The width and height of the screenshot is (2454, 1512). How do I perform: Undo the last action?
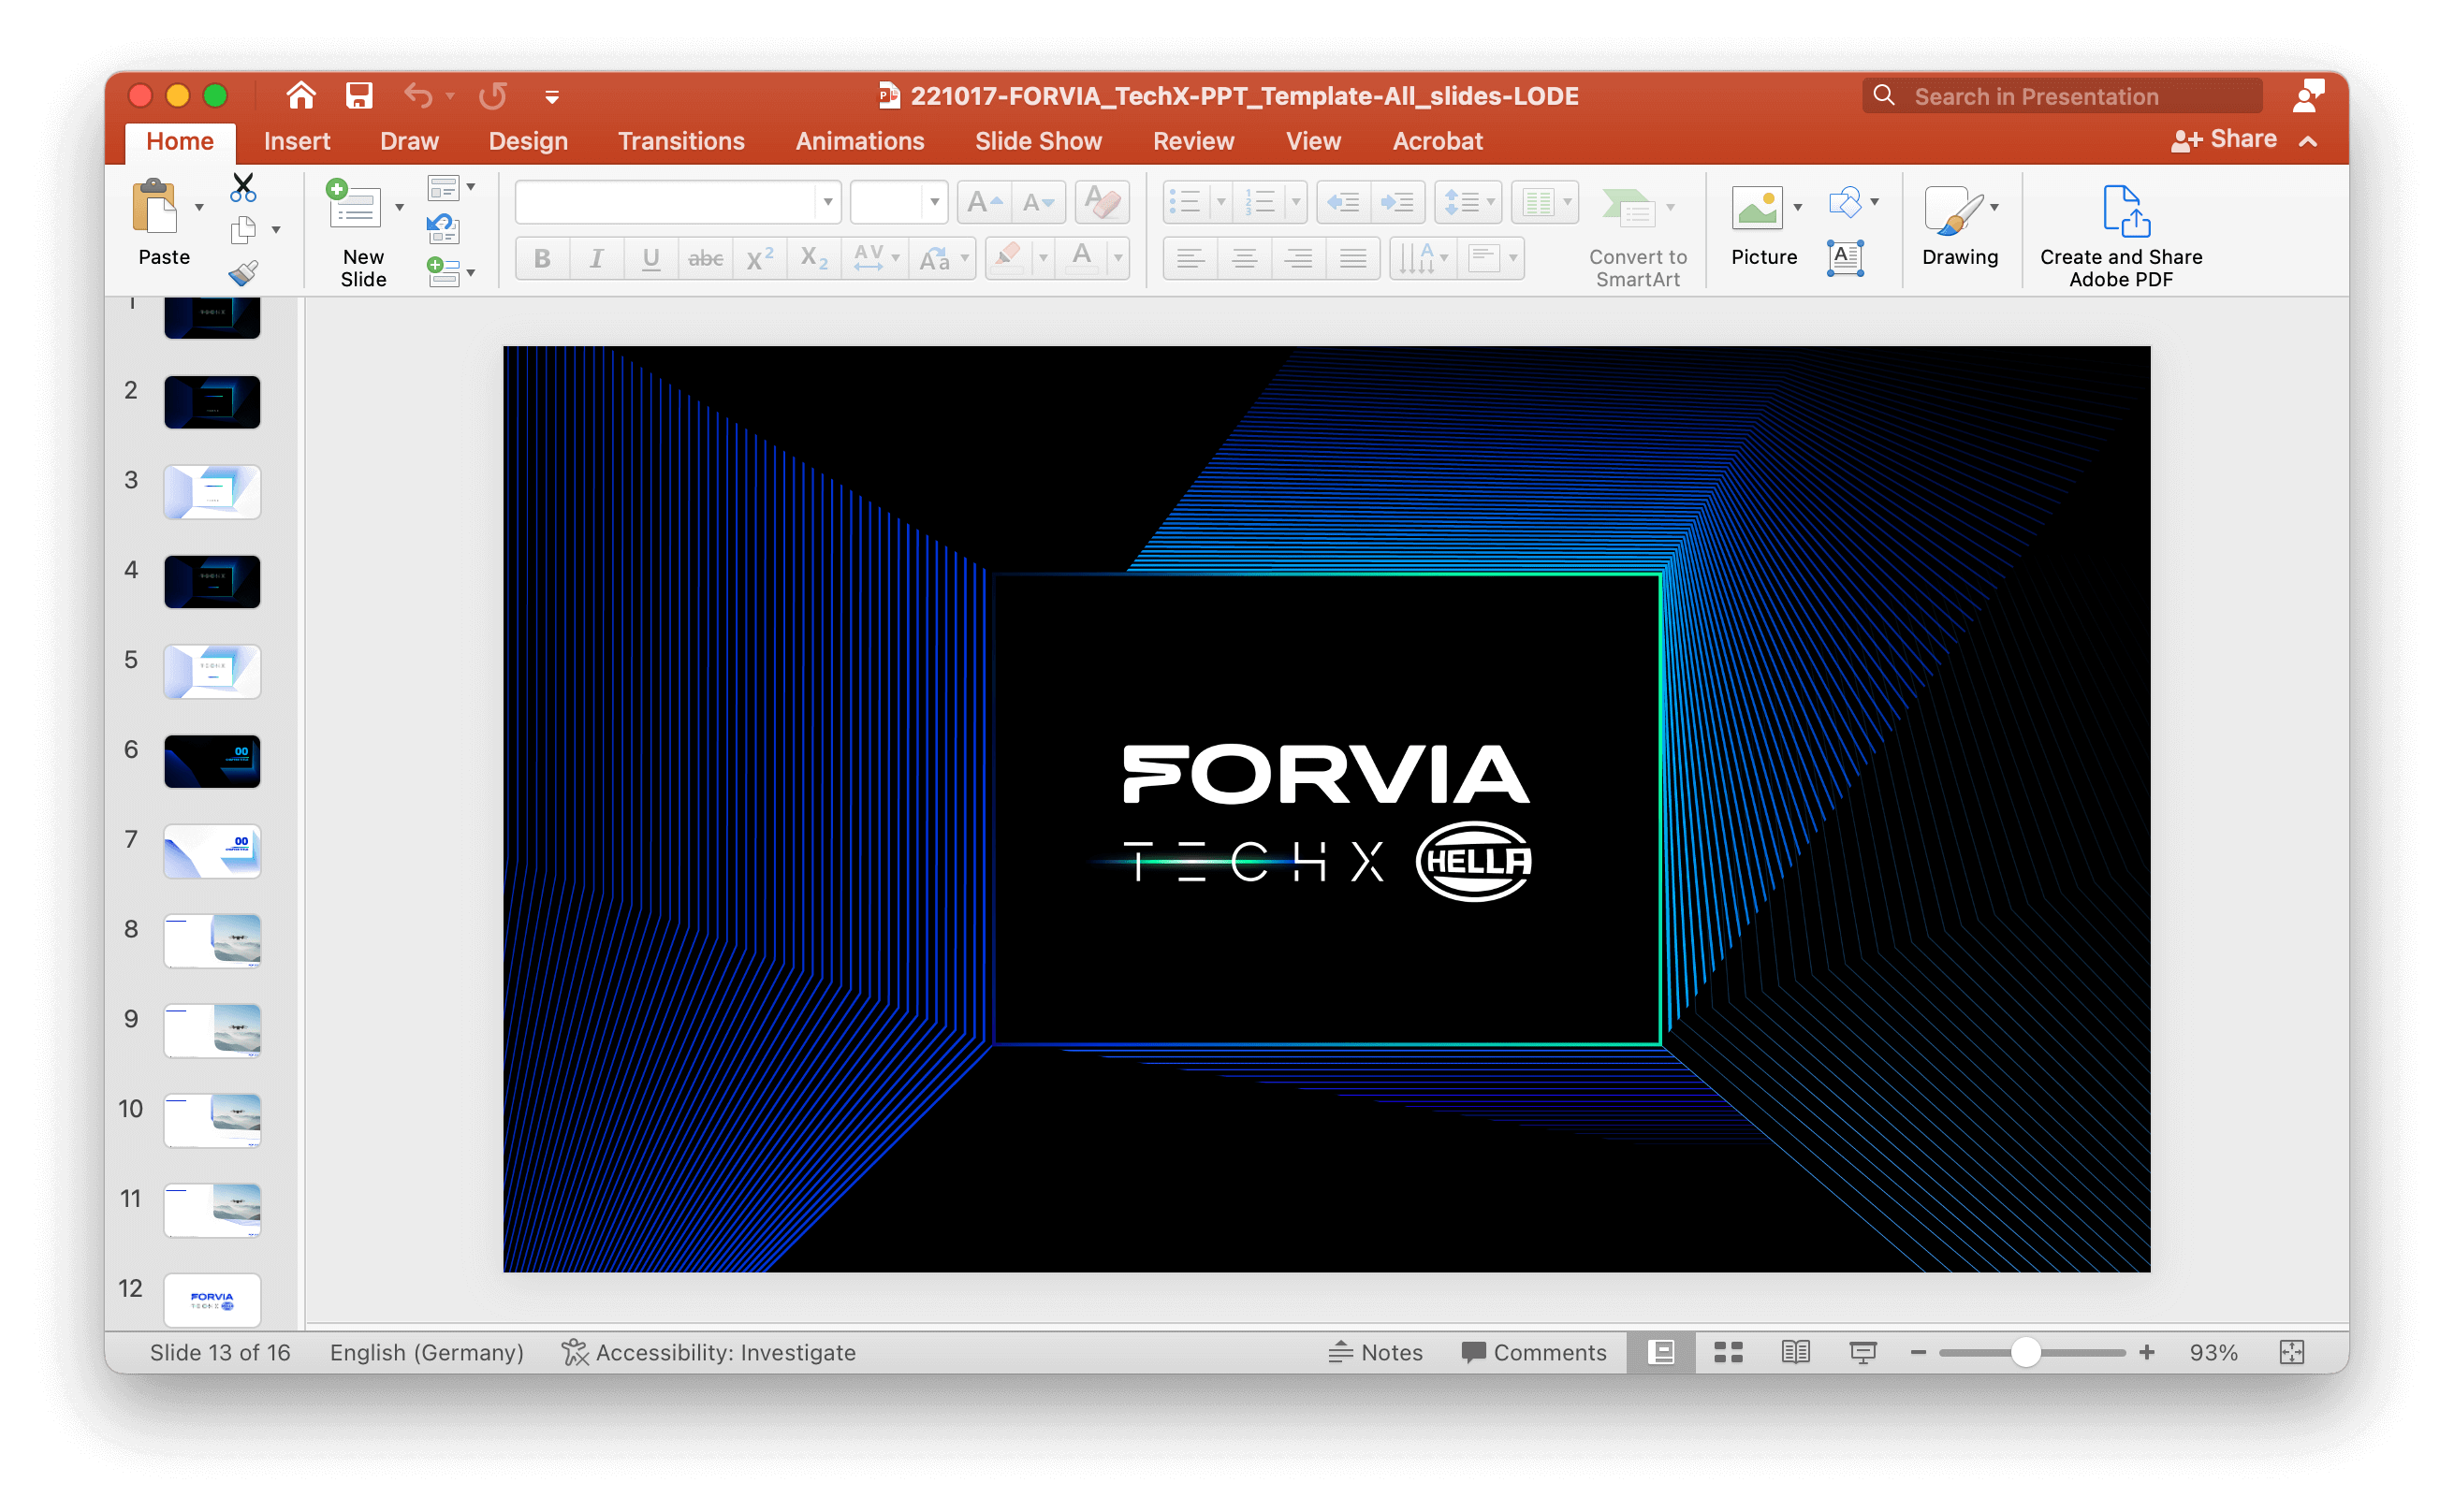click(418, 96)
